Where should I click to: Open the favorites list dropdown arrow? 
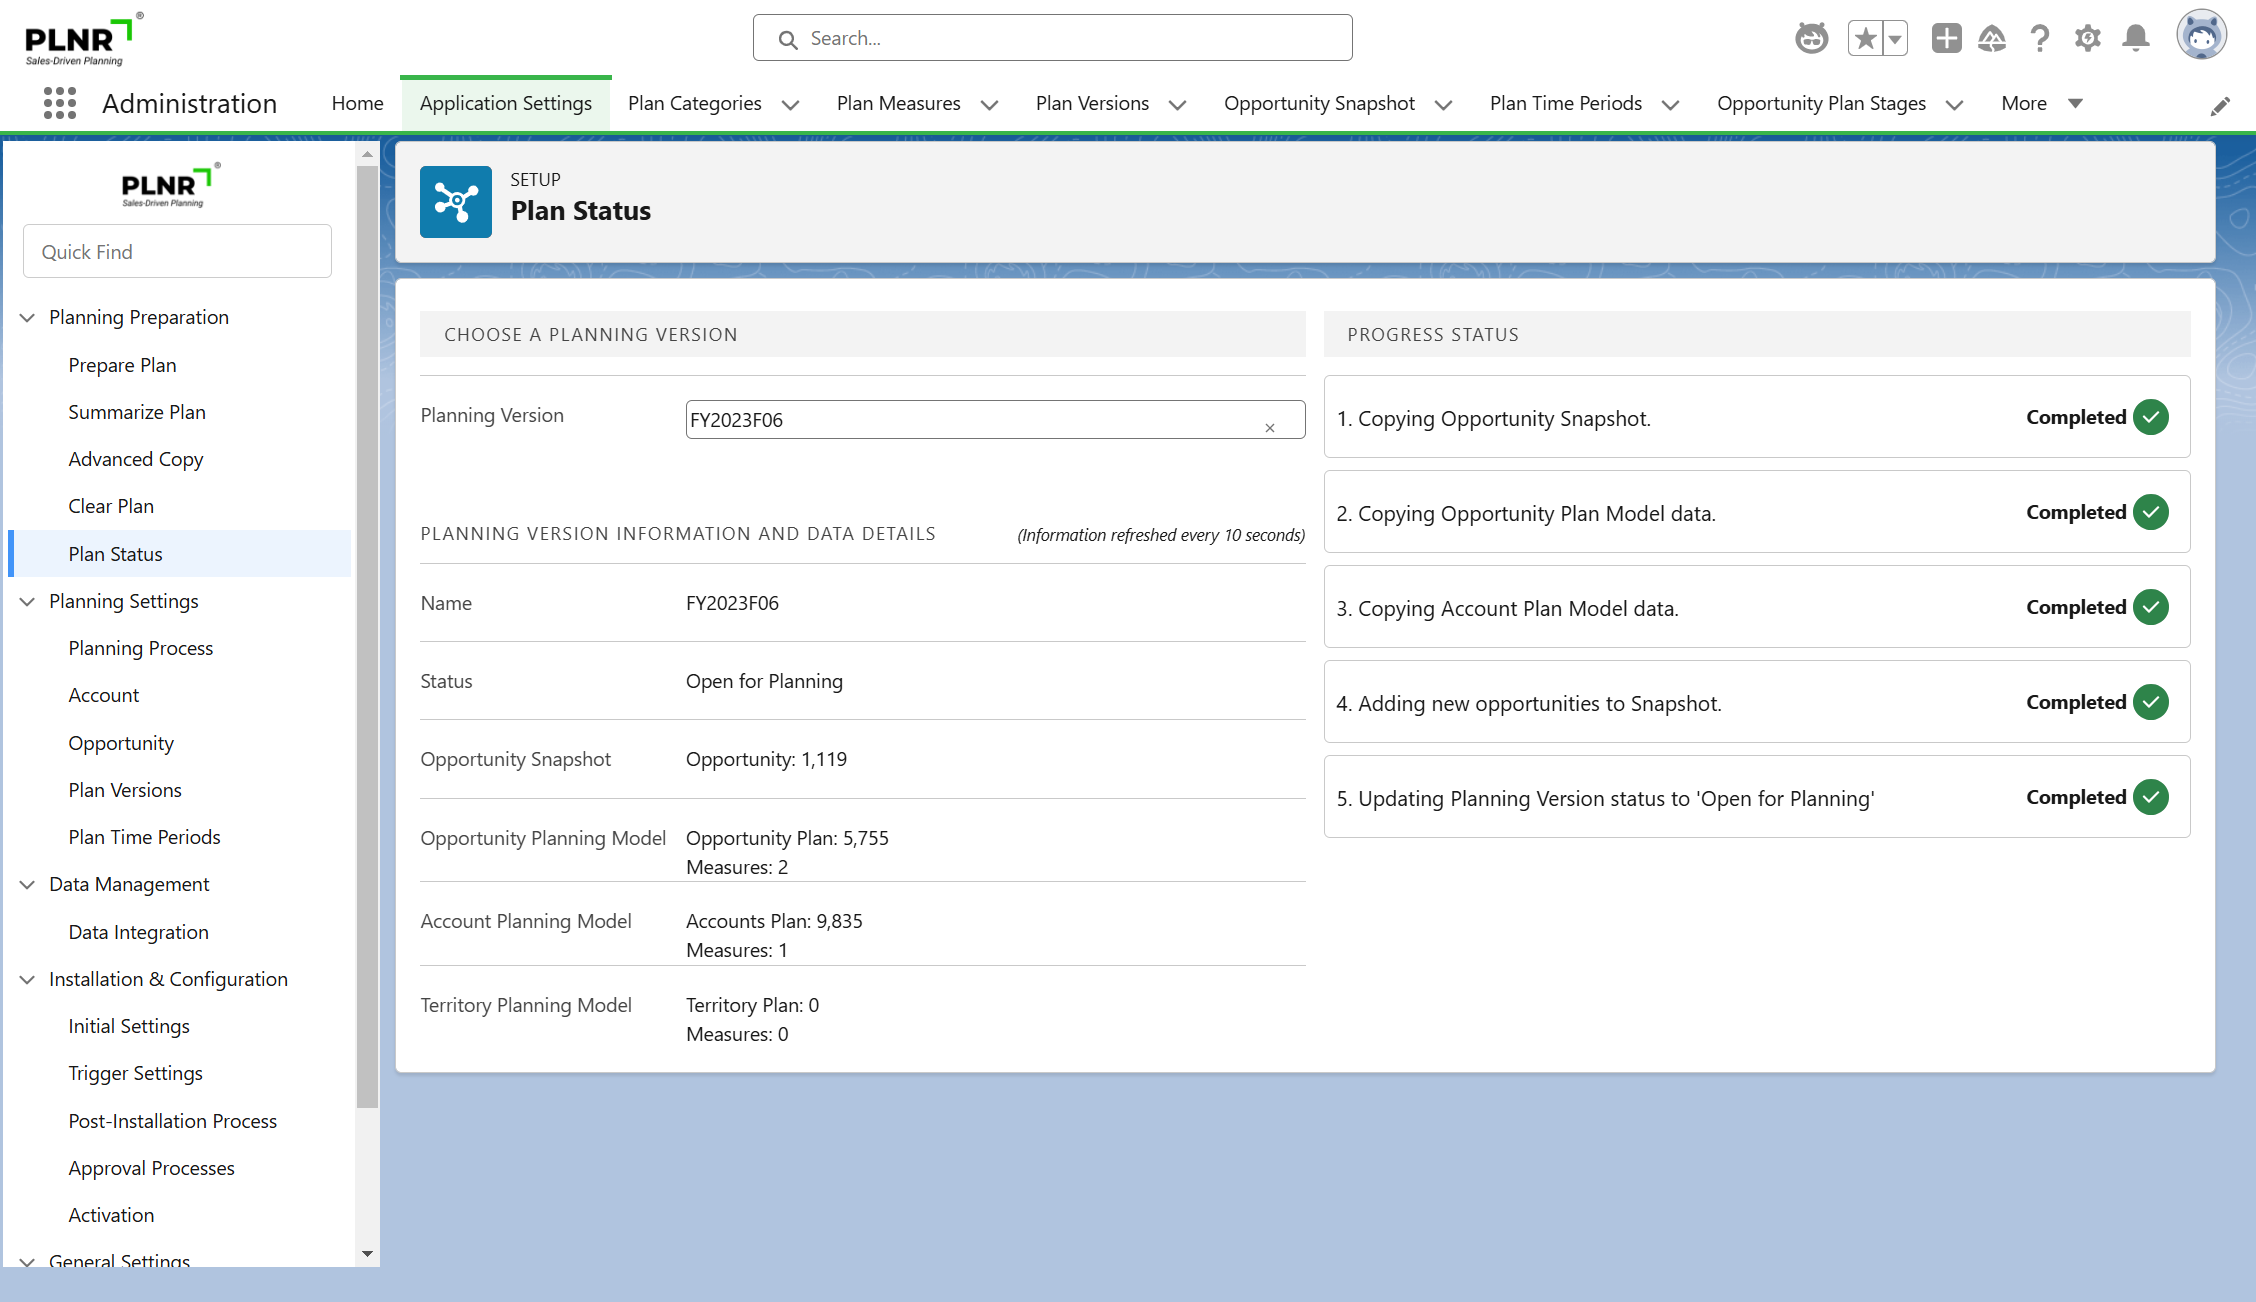tap(1895, 39)
